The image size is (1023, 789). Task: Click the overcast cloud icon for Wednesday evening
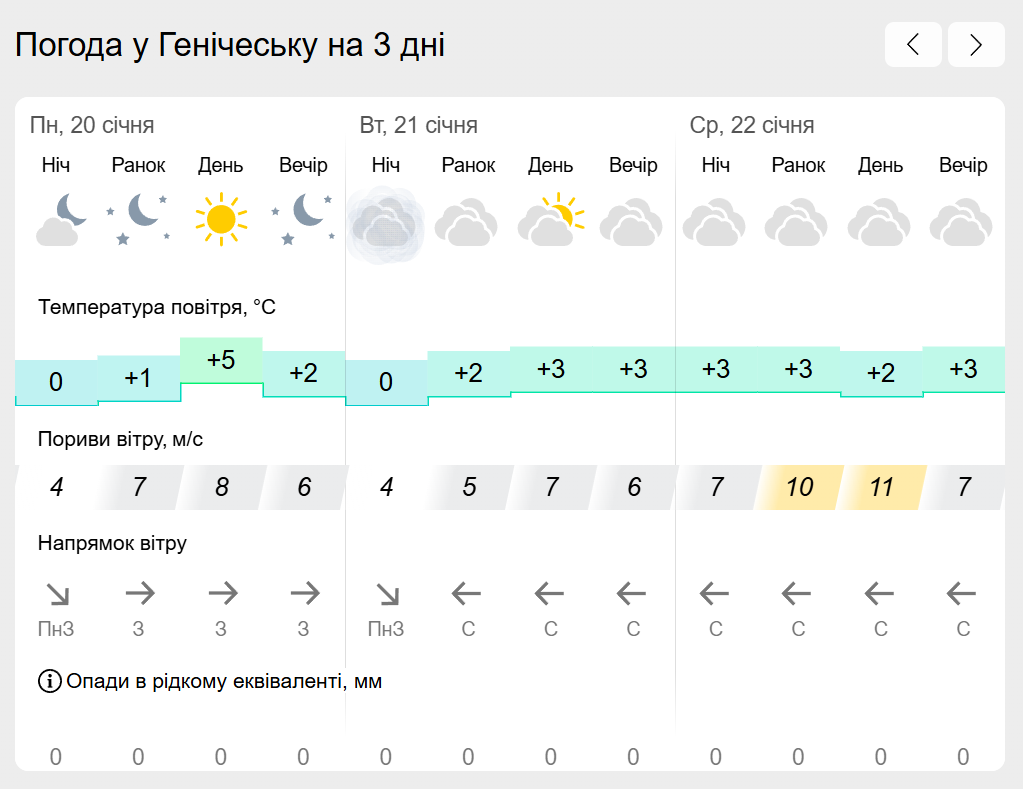pos(961,223)
